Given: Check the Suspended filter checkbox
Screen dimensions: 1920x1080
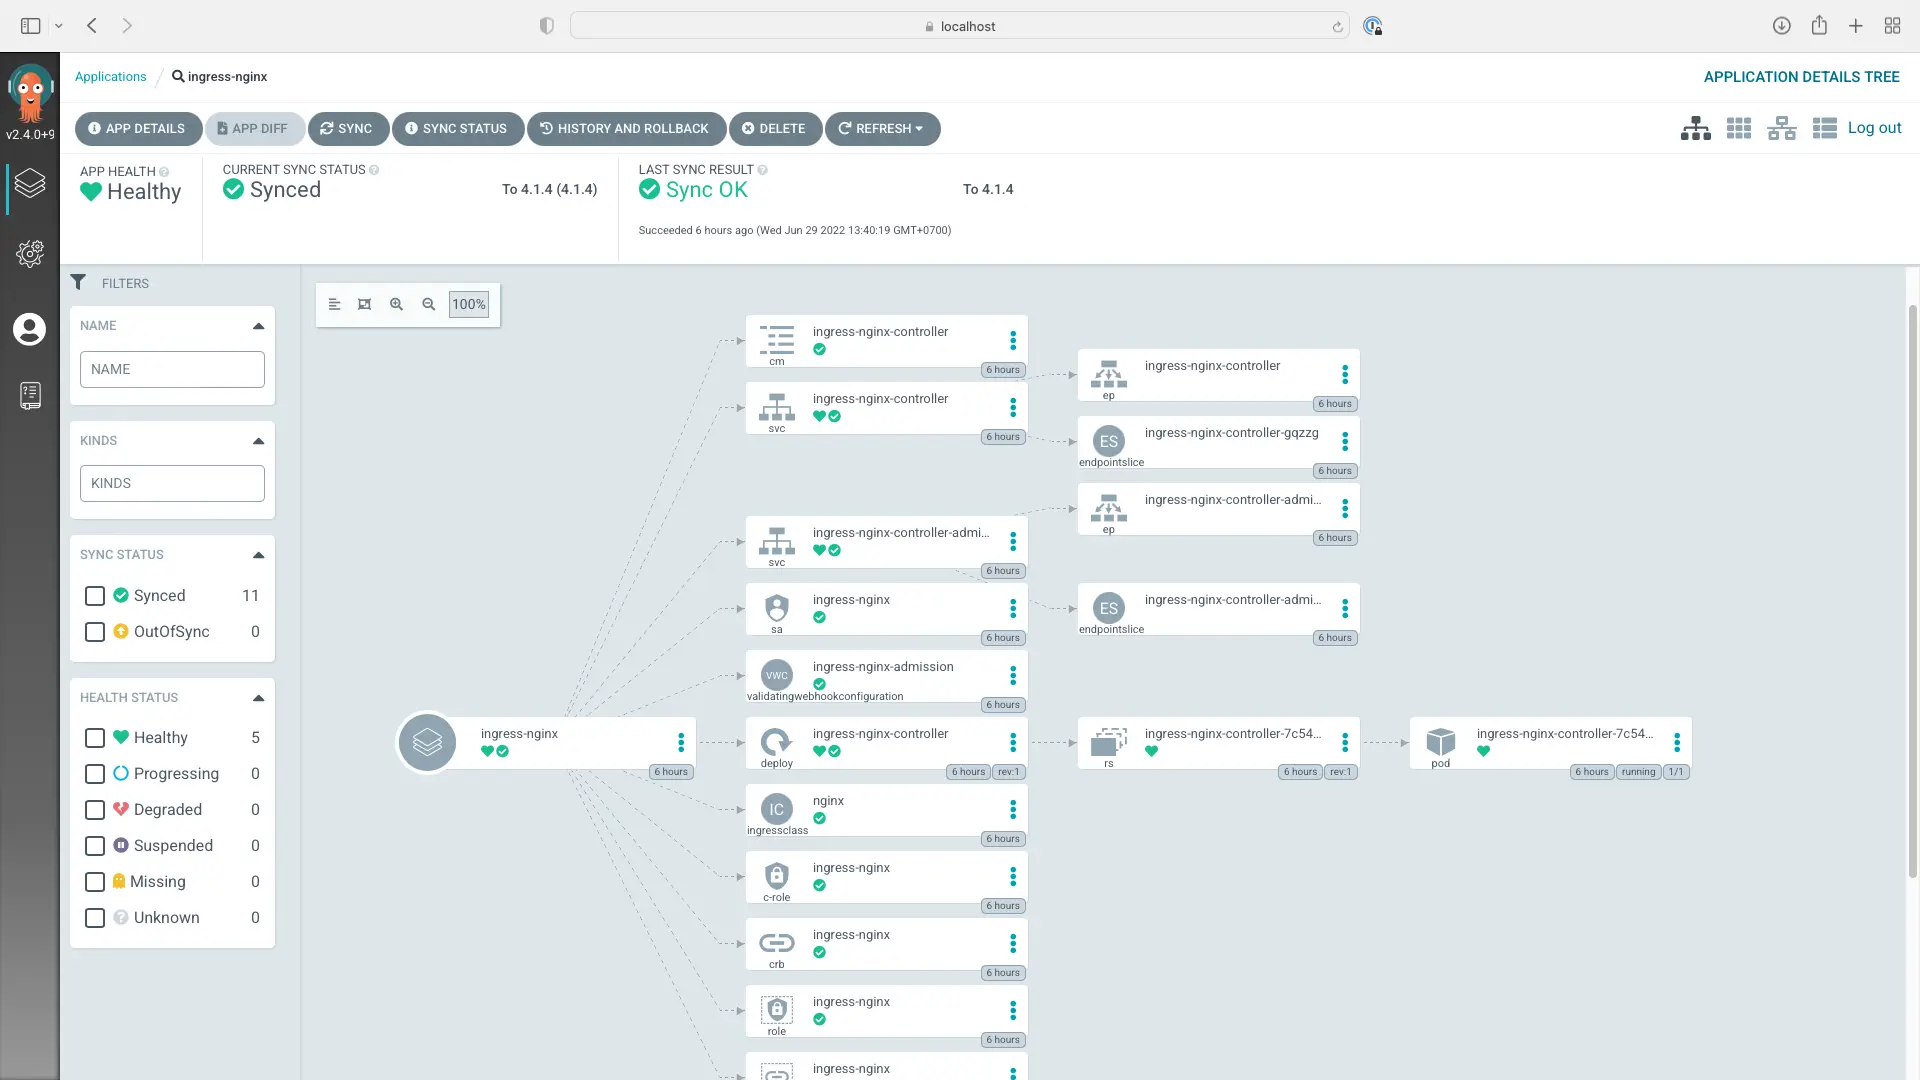Looking at the screenshot, I should 95,846.
